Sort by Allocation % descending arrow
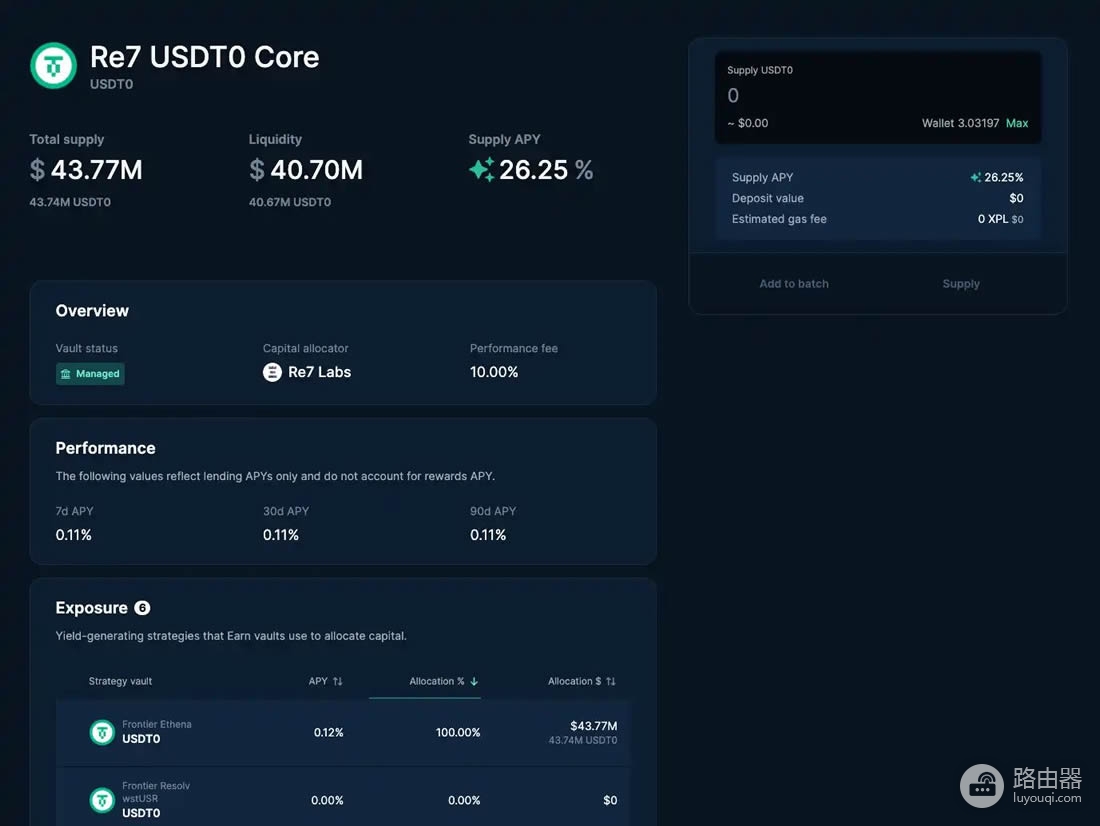This screenshot has width=1100, height=826. pos(474,681)
